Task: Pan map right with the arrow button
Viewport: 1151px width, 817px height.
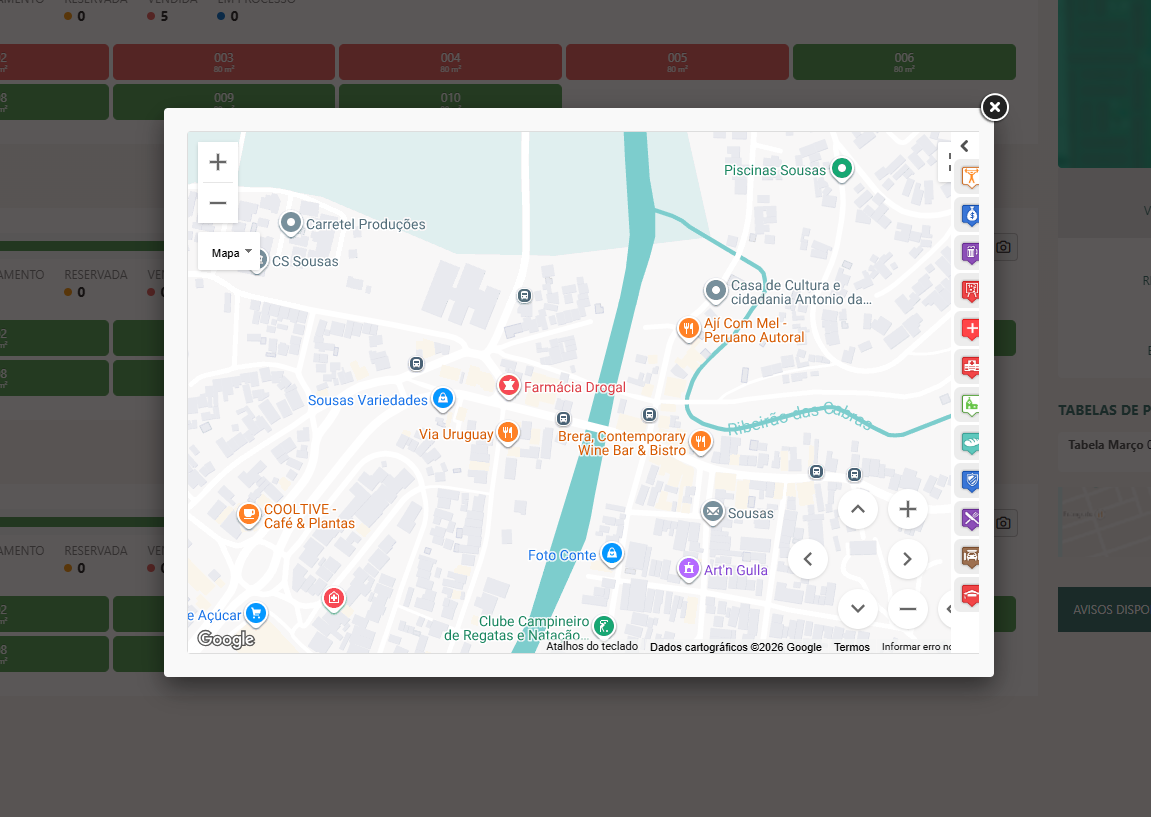Action: pyautogui.click(x=907, y=559)
